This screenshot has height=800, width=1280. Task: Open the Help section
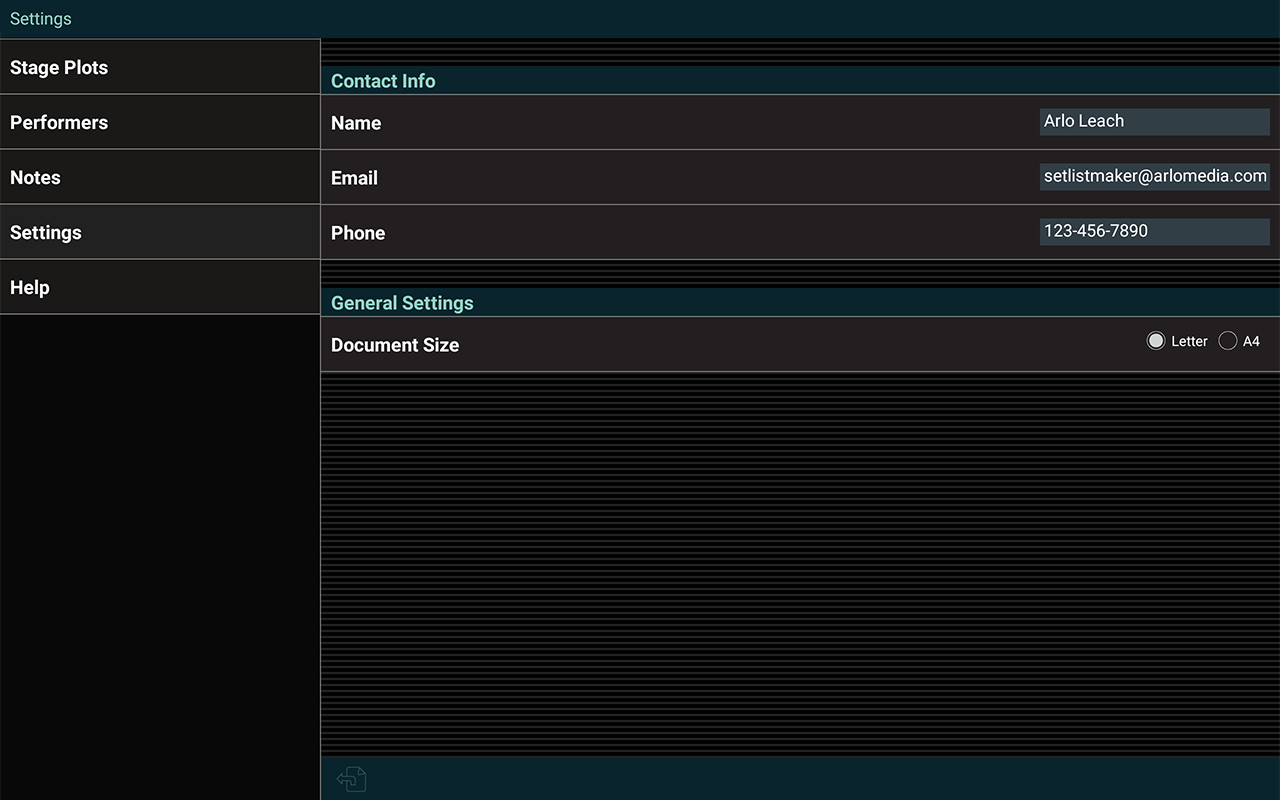coord(29,287)
